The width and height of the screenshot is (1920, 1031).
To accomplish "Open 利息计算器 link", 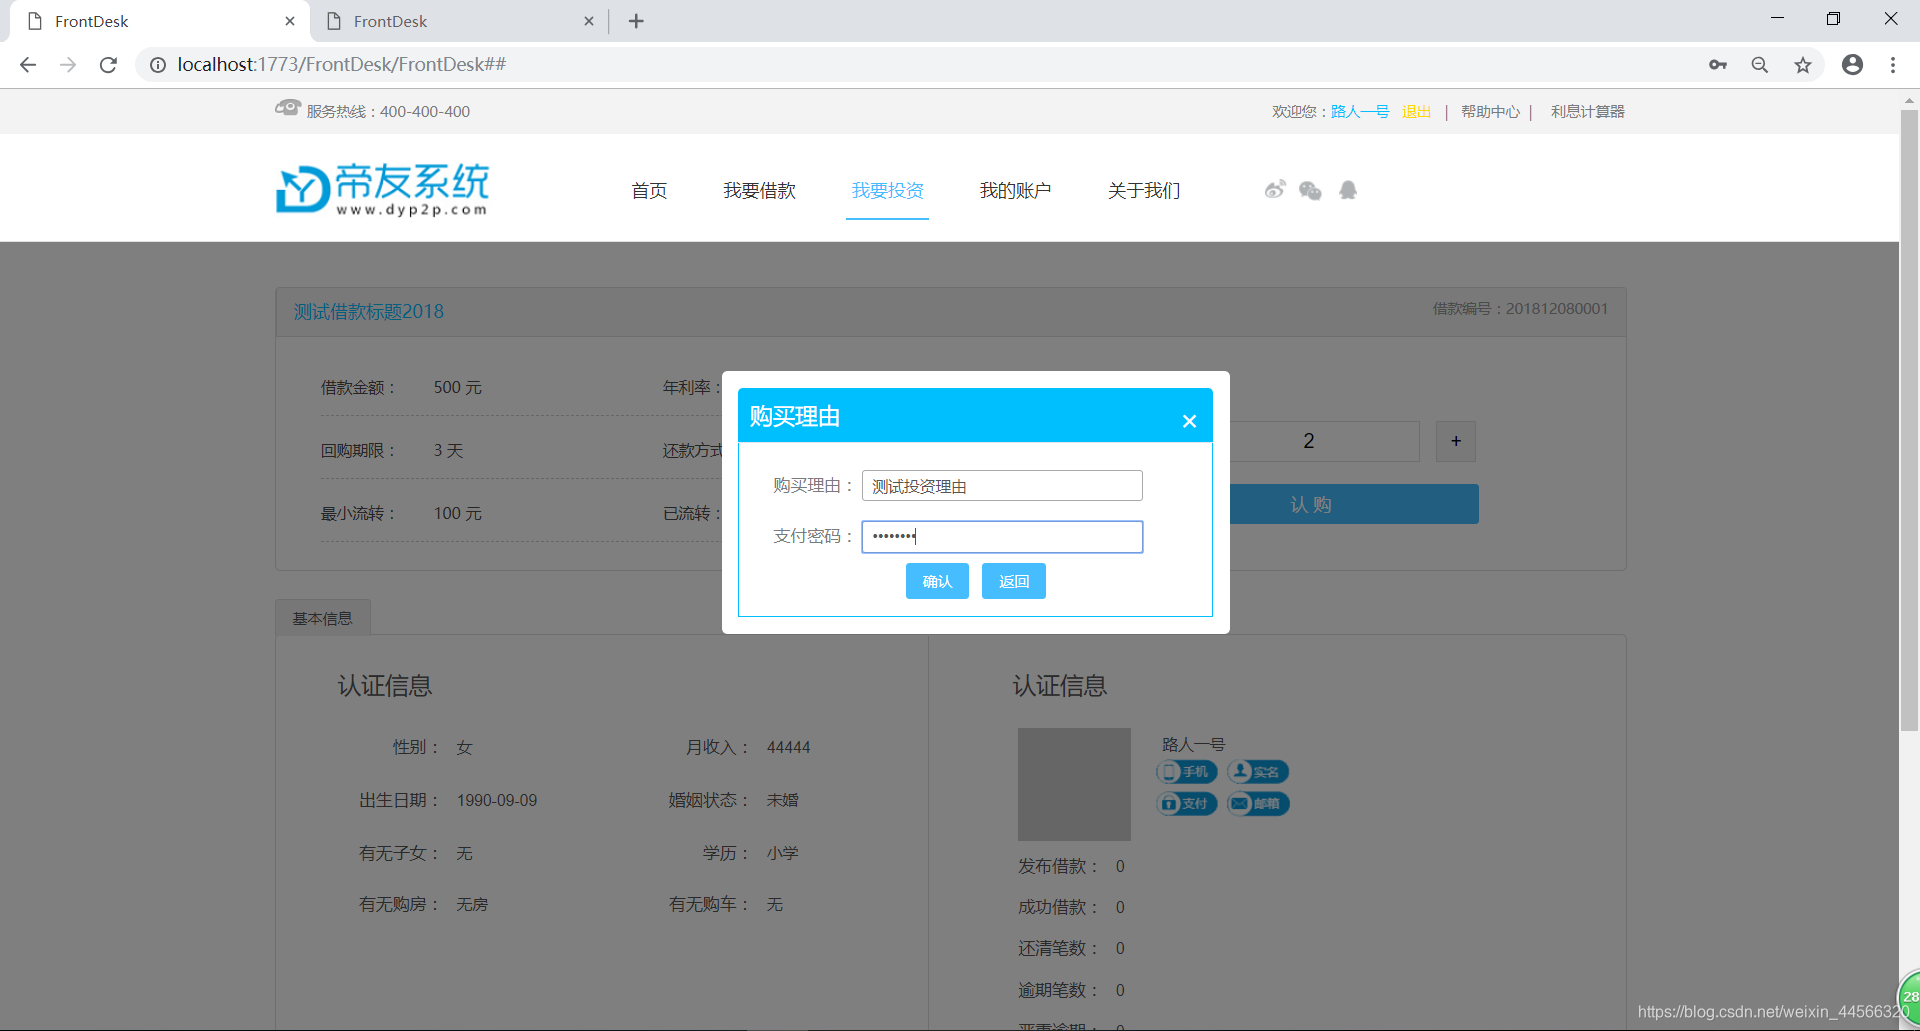I will [1587, 111].
